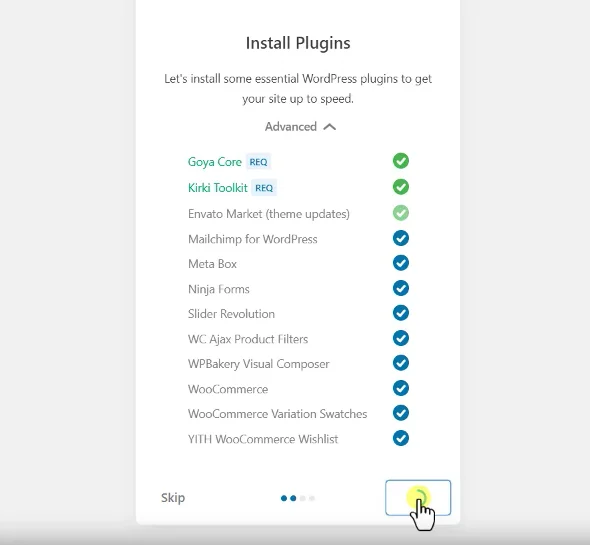Screen dimensions: 590x545
Task: Deselect the Ninja Forms checkbox
Action: [x=401, y=288]
